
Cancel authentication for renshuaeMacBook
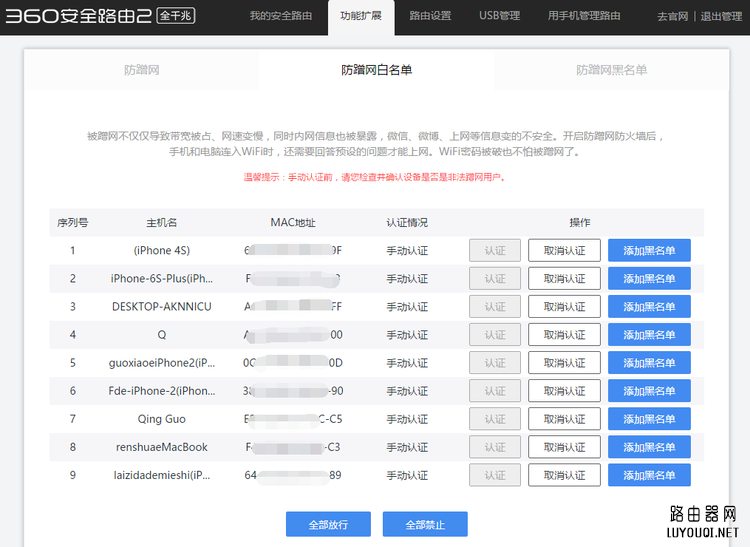(x=565, y=447)
